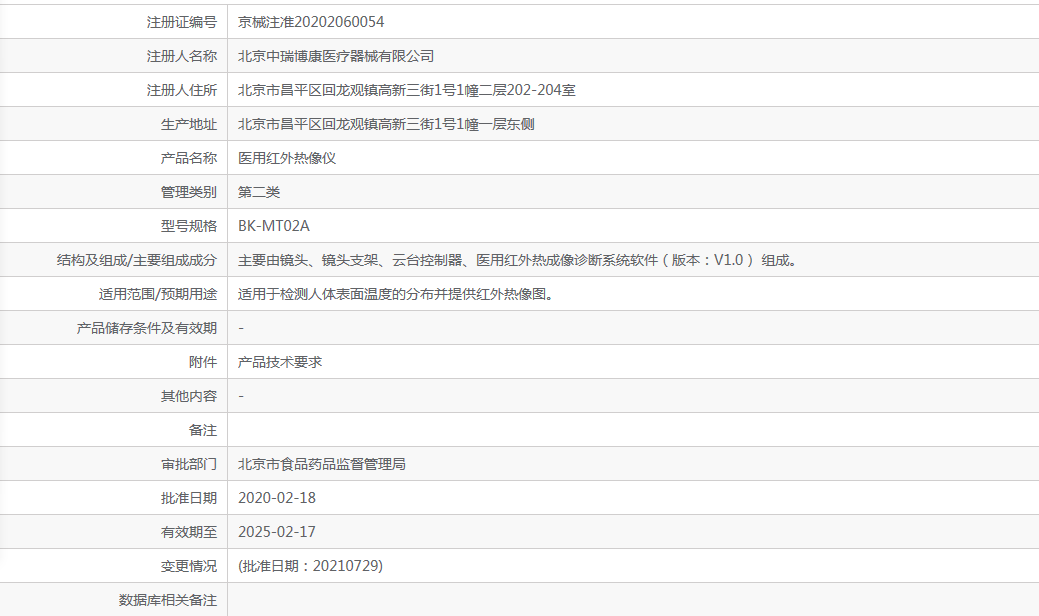Click registration number 京械注准20202060054
The image size is (1039, 616).
click(311, 22)
